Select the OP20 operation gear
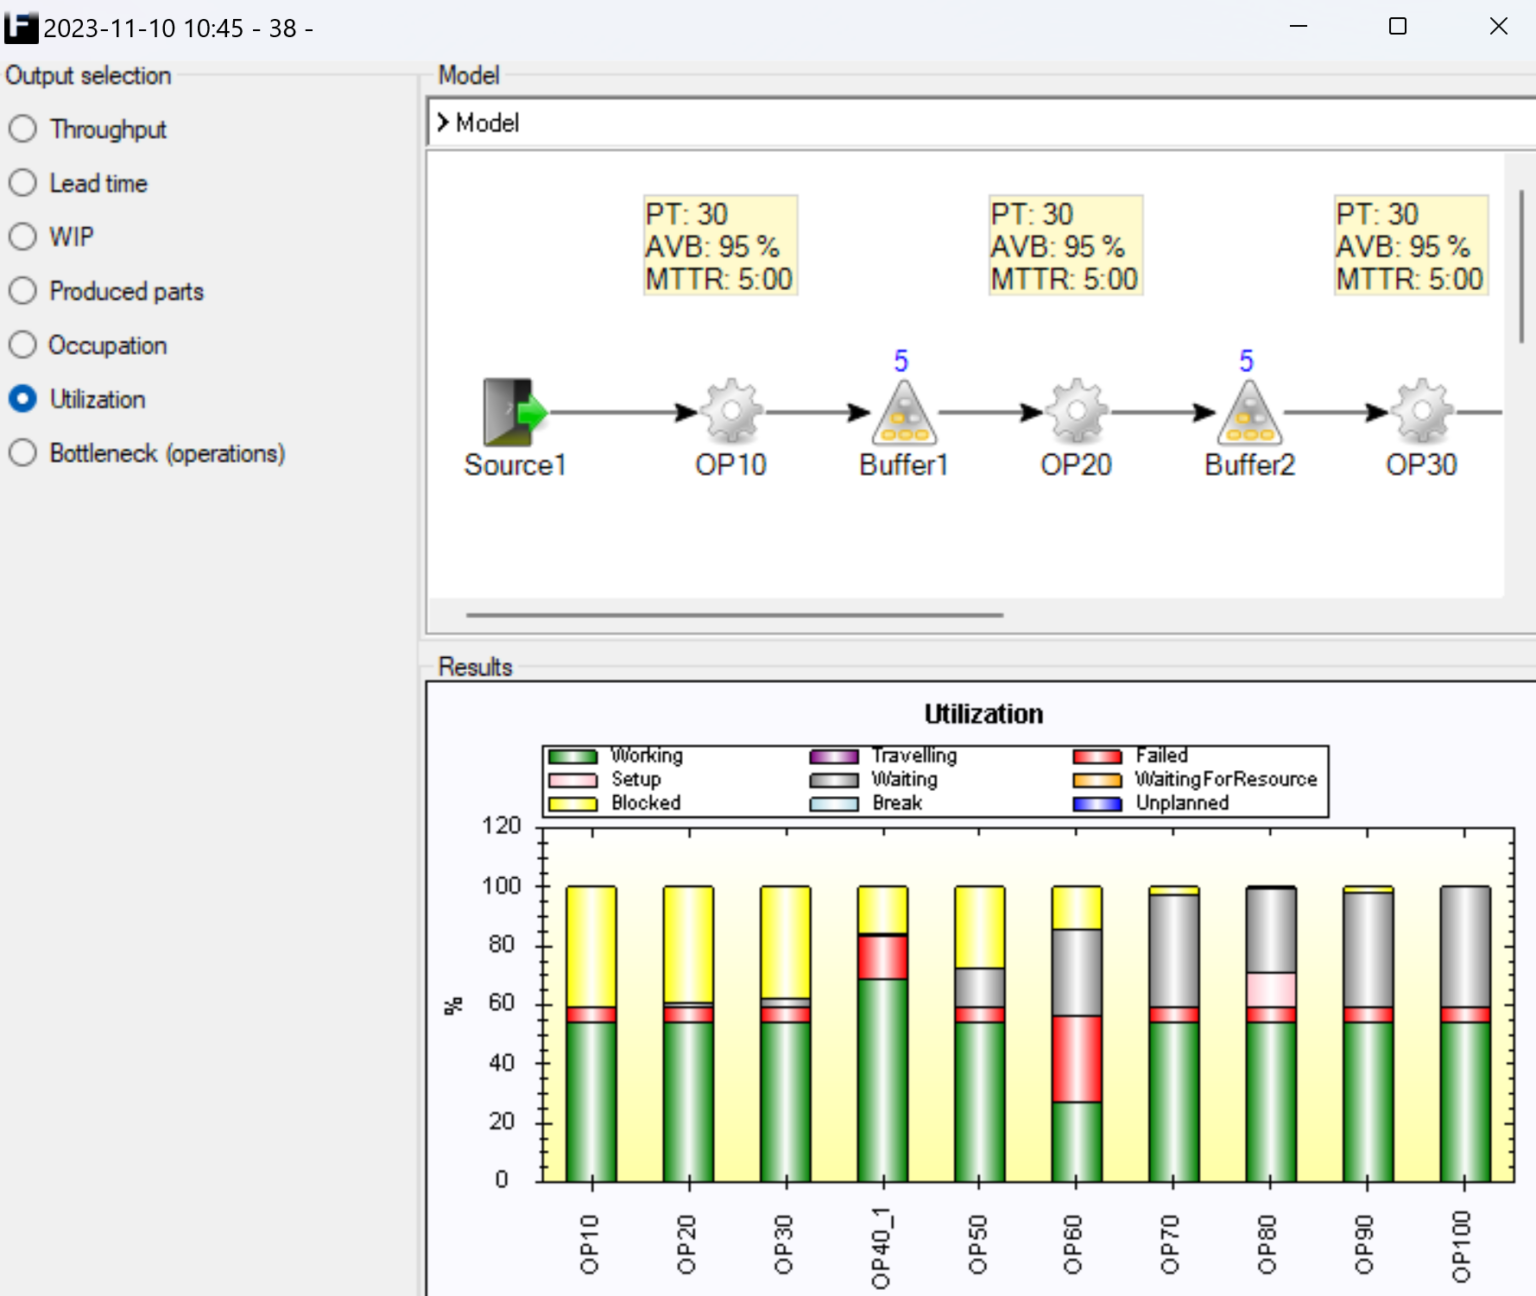 click(x=1076, y=411)
